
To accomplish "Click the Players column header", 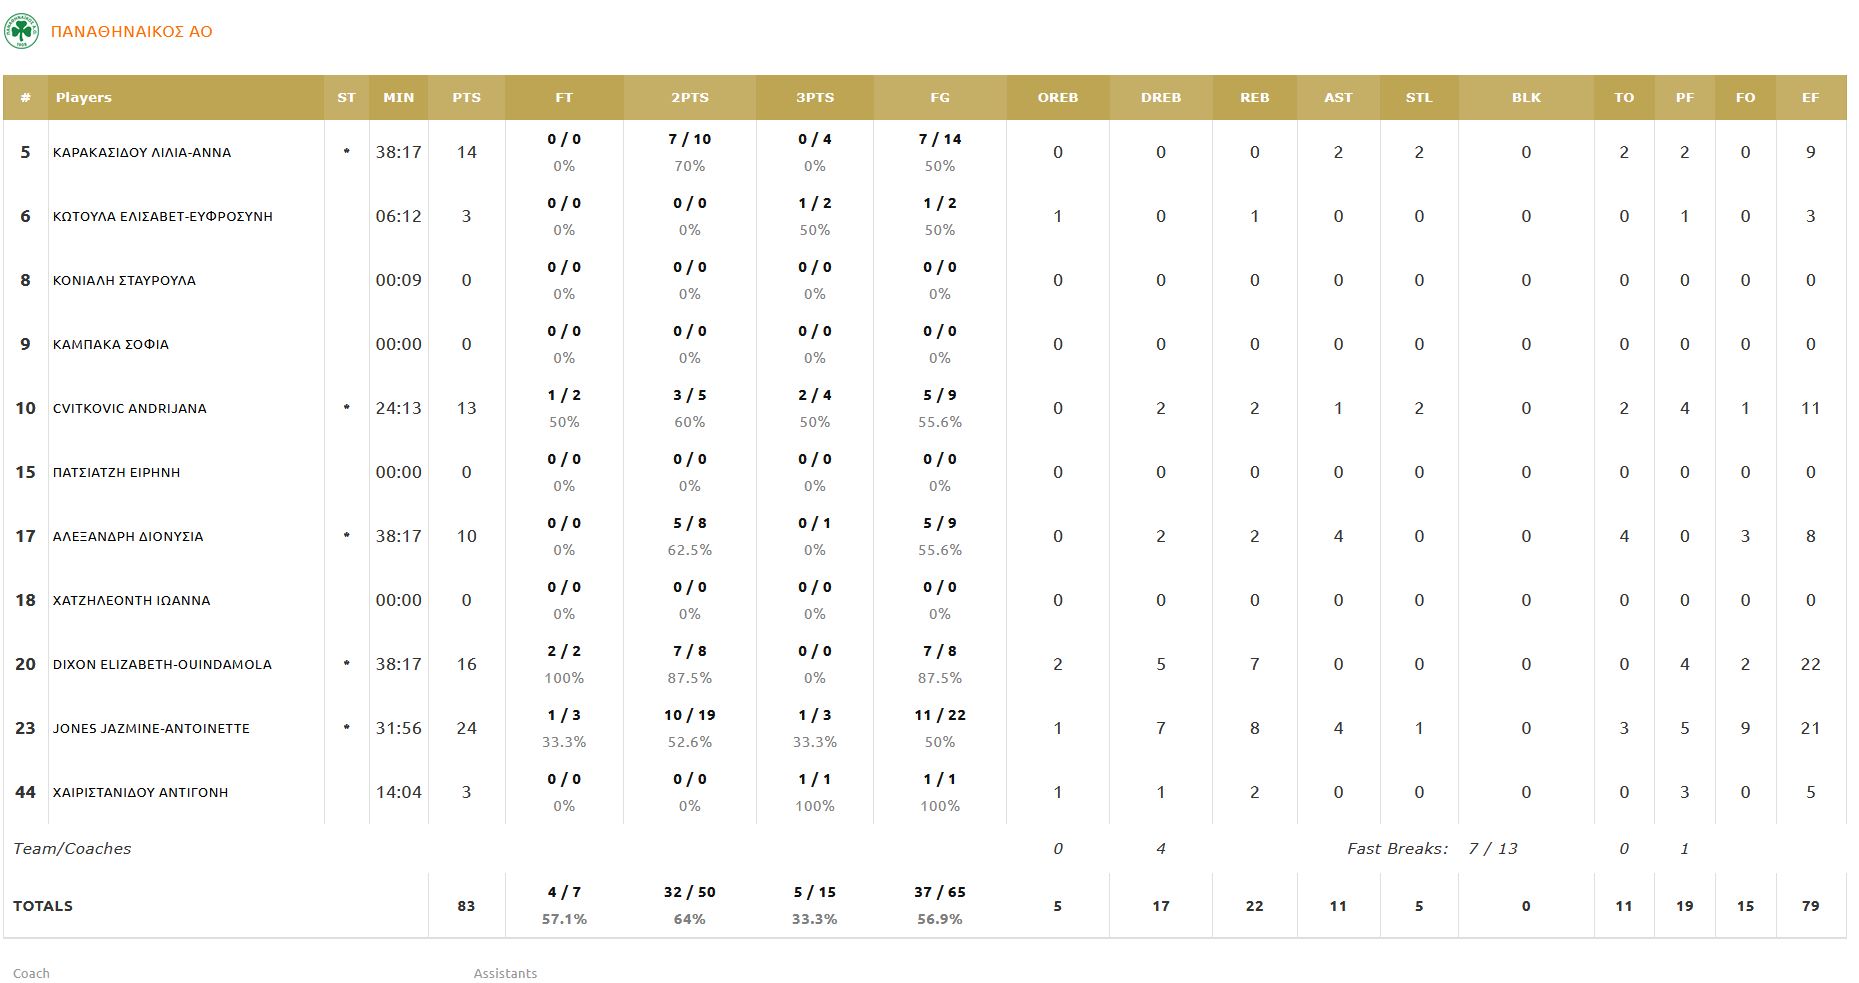I will pyautogui.click(x=84, y=98).
